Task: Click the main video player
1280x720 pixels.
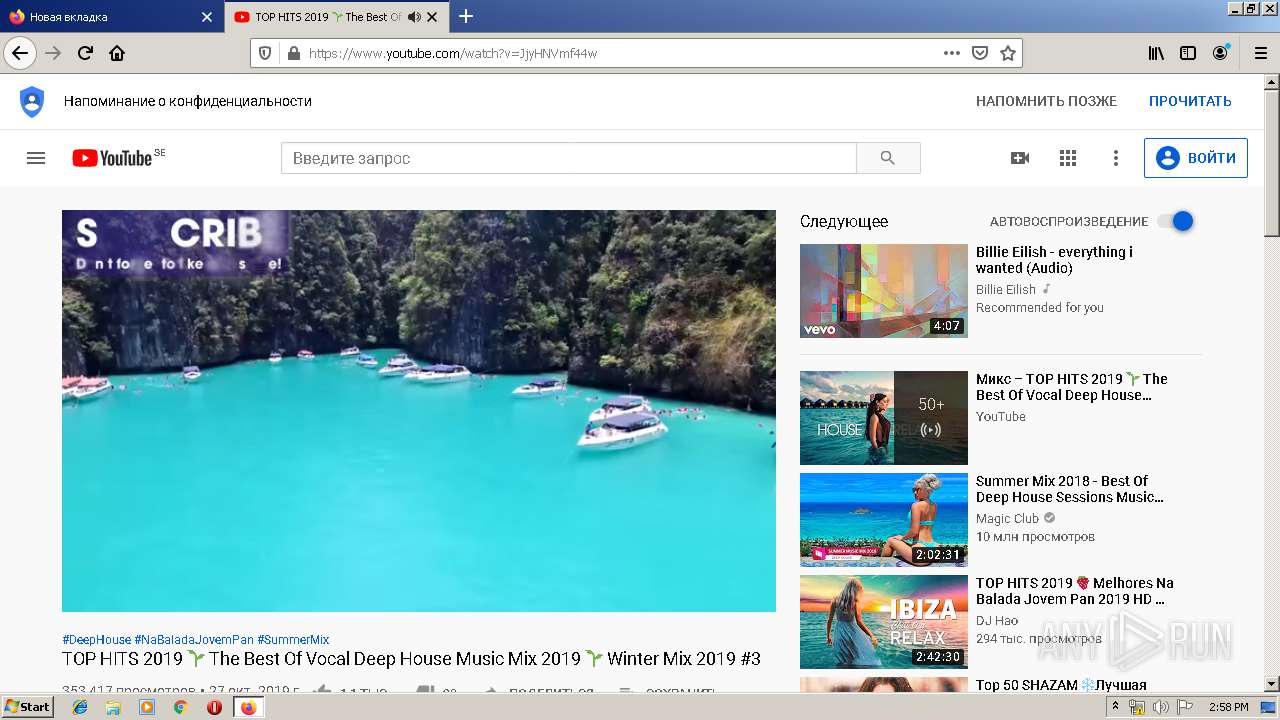Action: point(419,411)
